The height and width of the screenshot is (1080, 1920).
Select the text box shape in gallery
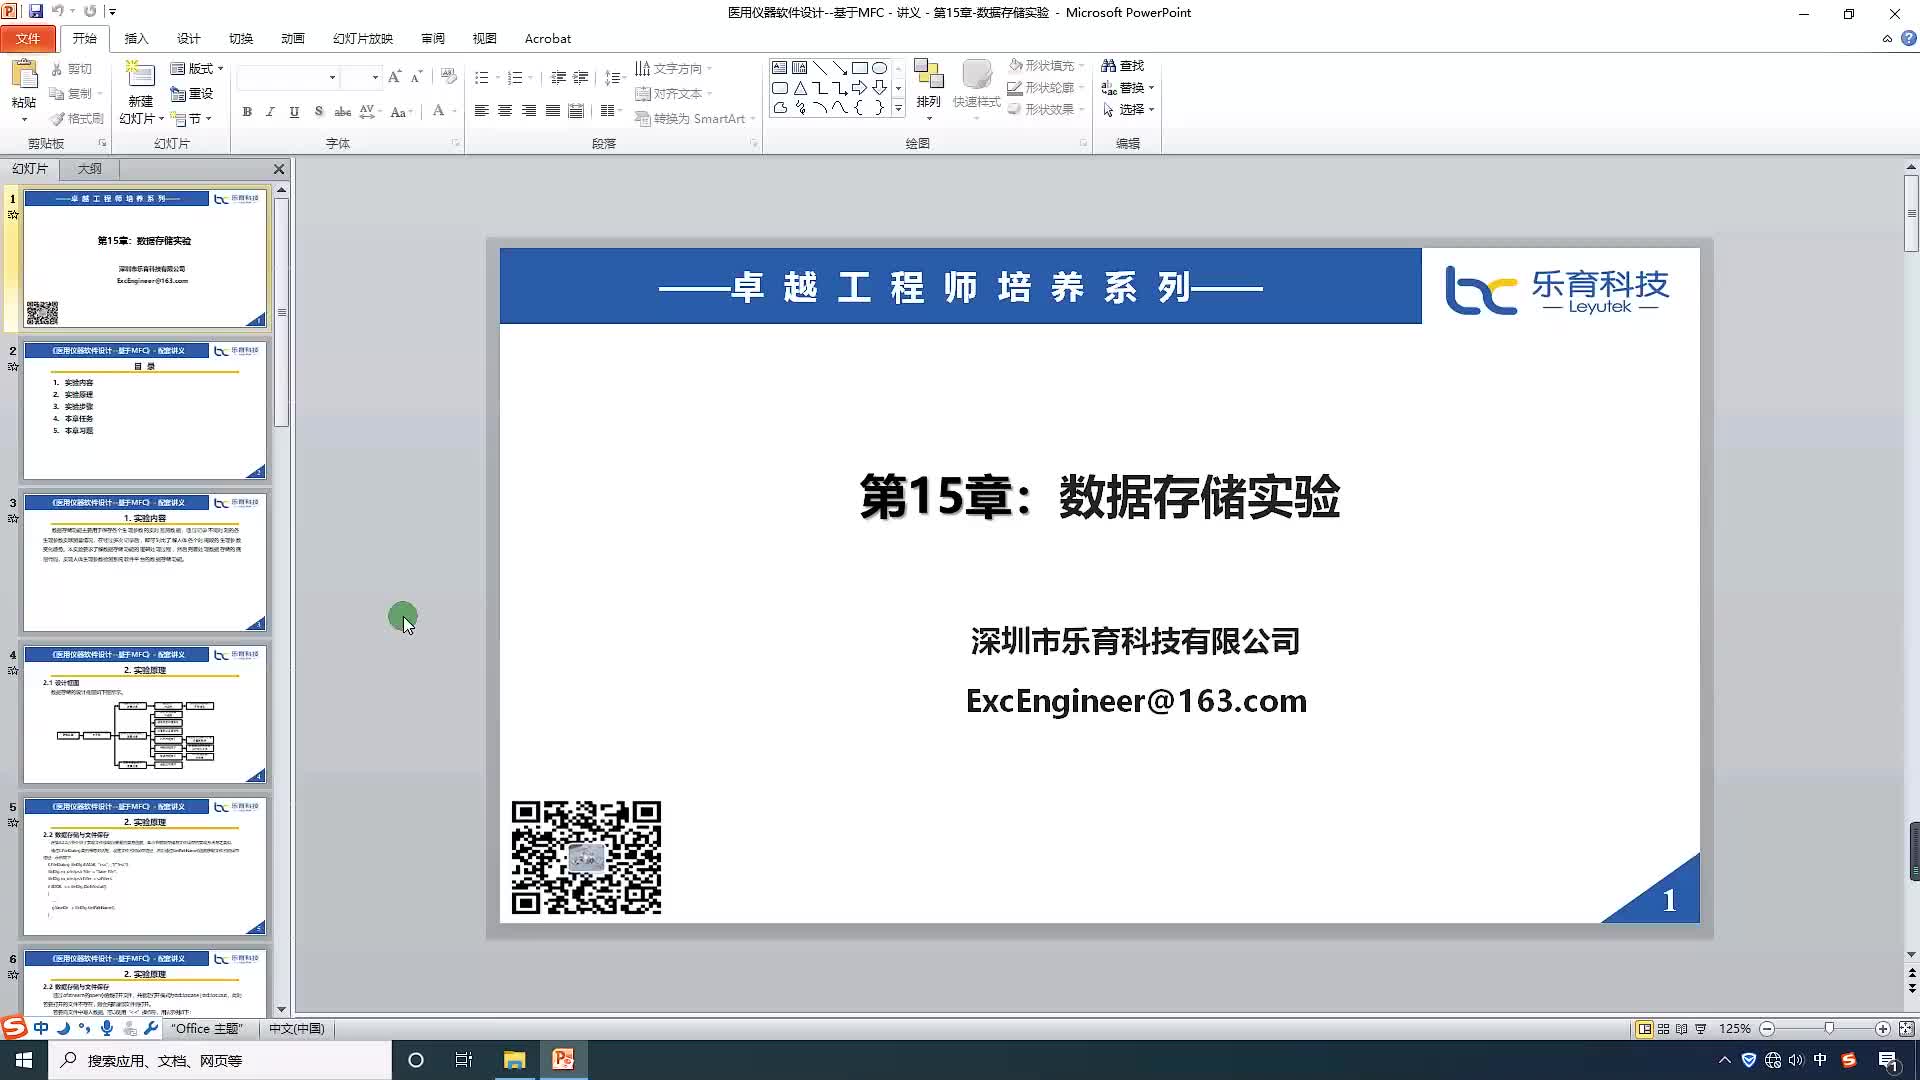[x=779, y=68]
